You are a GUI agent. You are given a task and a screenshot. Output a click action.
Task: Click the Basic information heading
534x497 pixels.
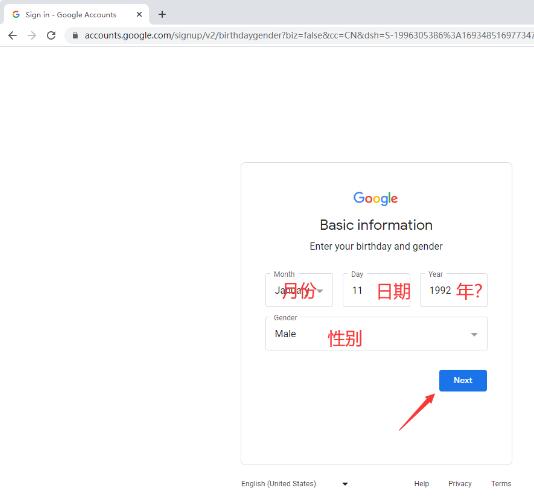[x=376, y=225]
